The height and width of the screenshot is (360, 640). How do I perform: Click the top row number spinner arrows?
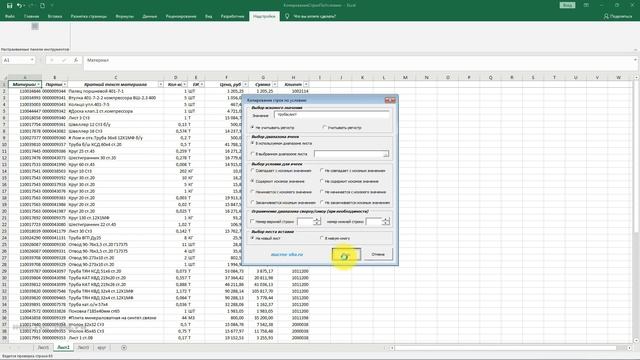317,222
